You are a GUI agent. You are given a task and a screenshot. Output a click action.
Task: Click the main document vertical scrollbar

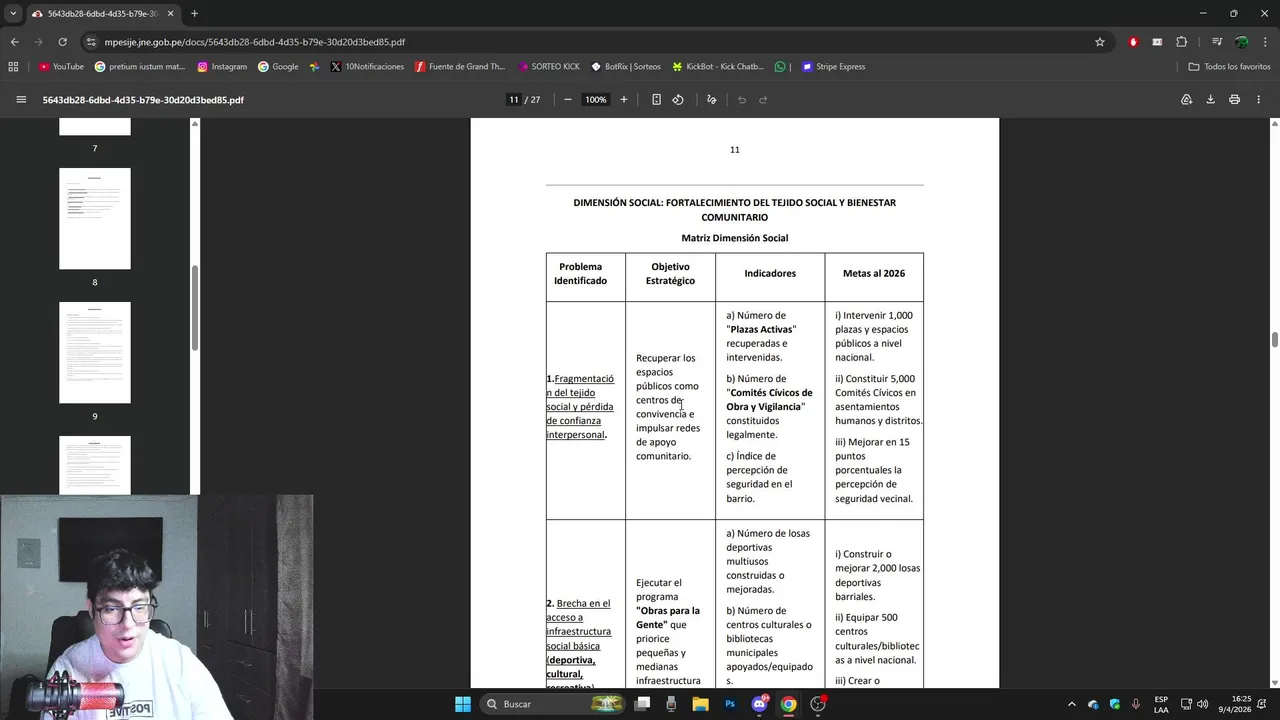pyautogui.click(x=1275, y=340)
